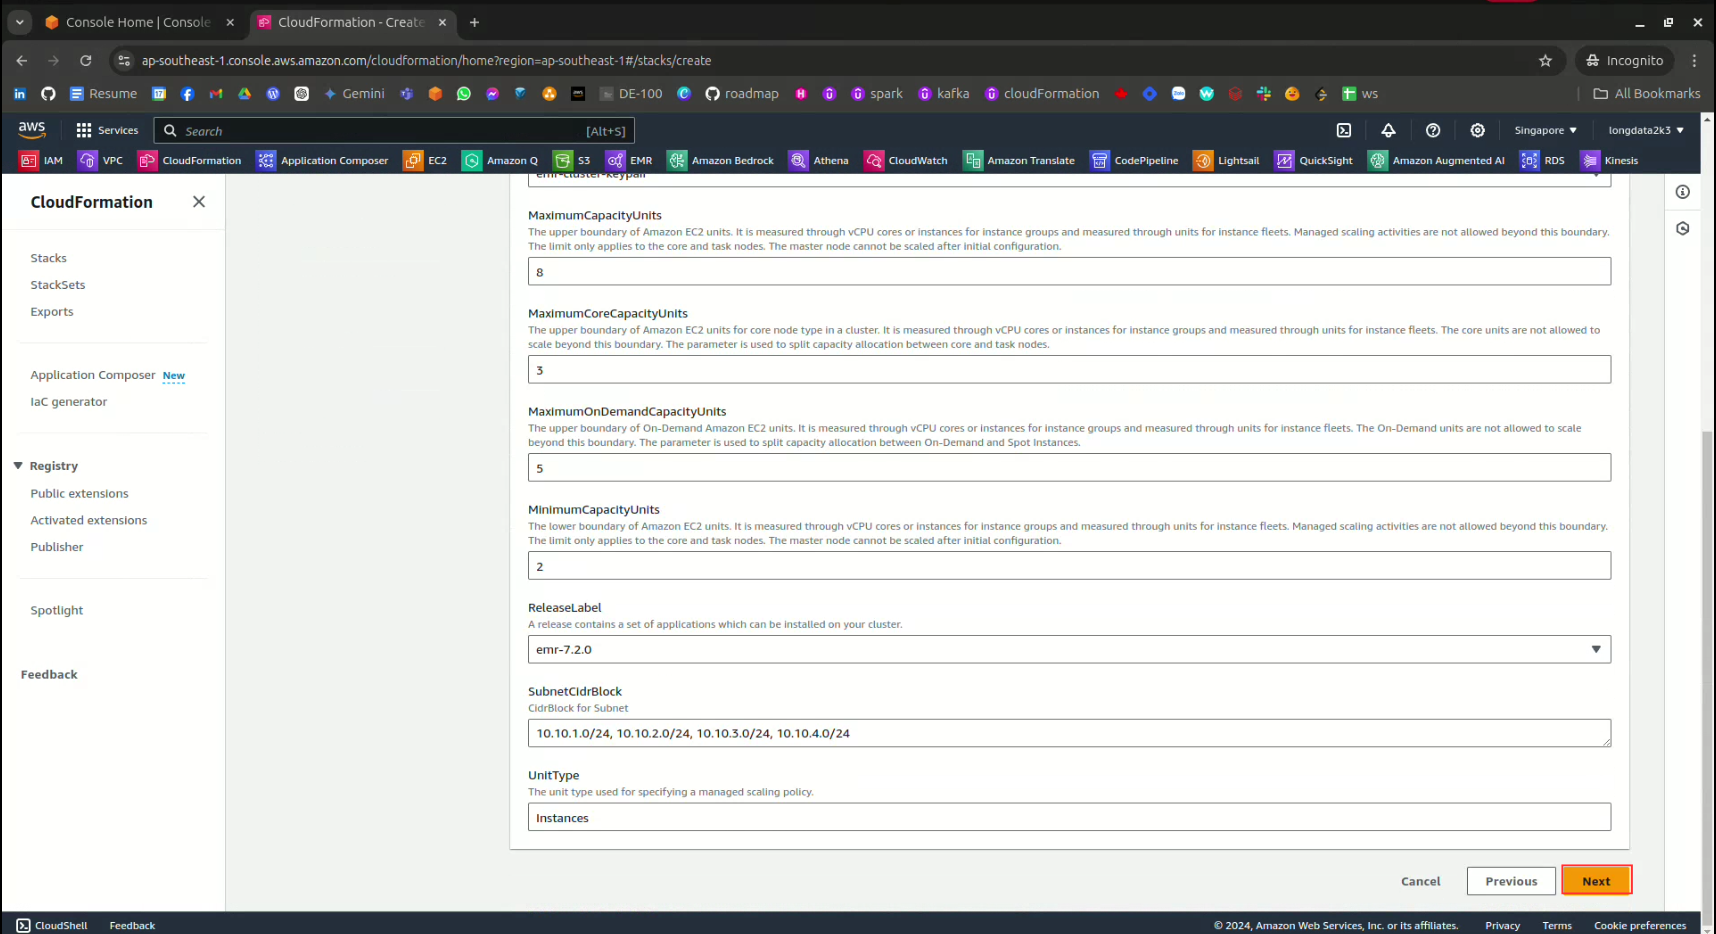This screenshot has width=1716, height=934.
Task: Click the MaximumCapacityUnits input field
Action: click(1068, 272)
